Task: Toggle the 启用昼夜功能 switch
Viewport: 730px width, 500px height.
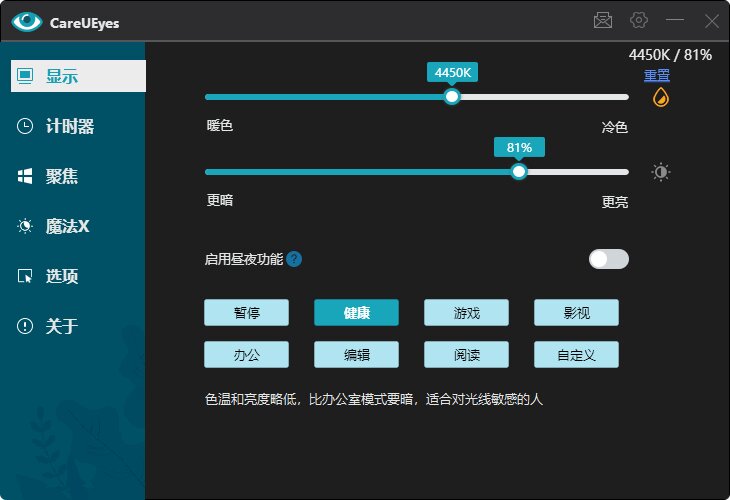Action: coord(608,259)
